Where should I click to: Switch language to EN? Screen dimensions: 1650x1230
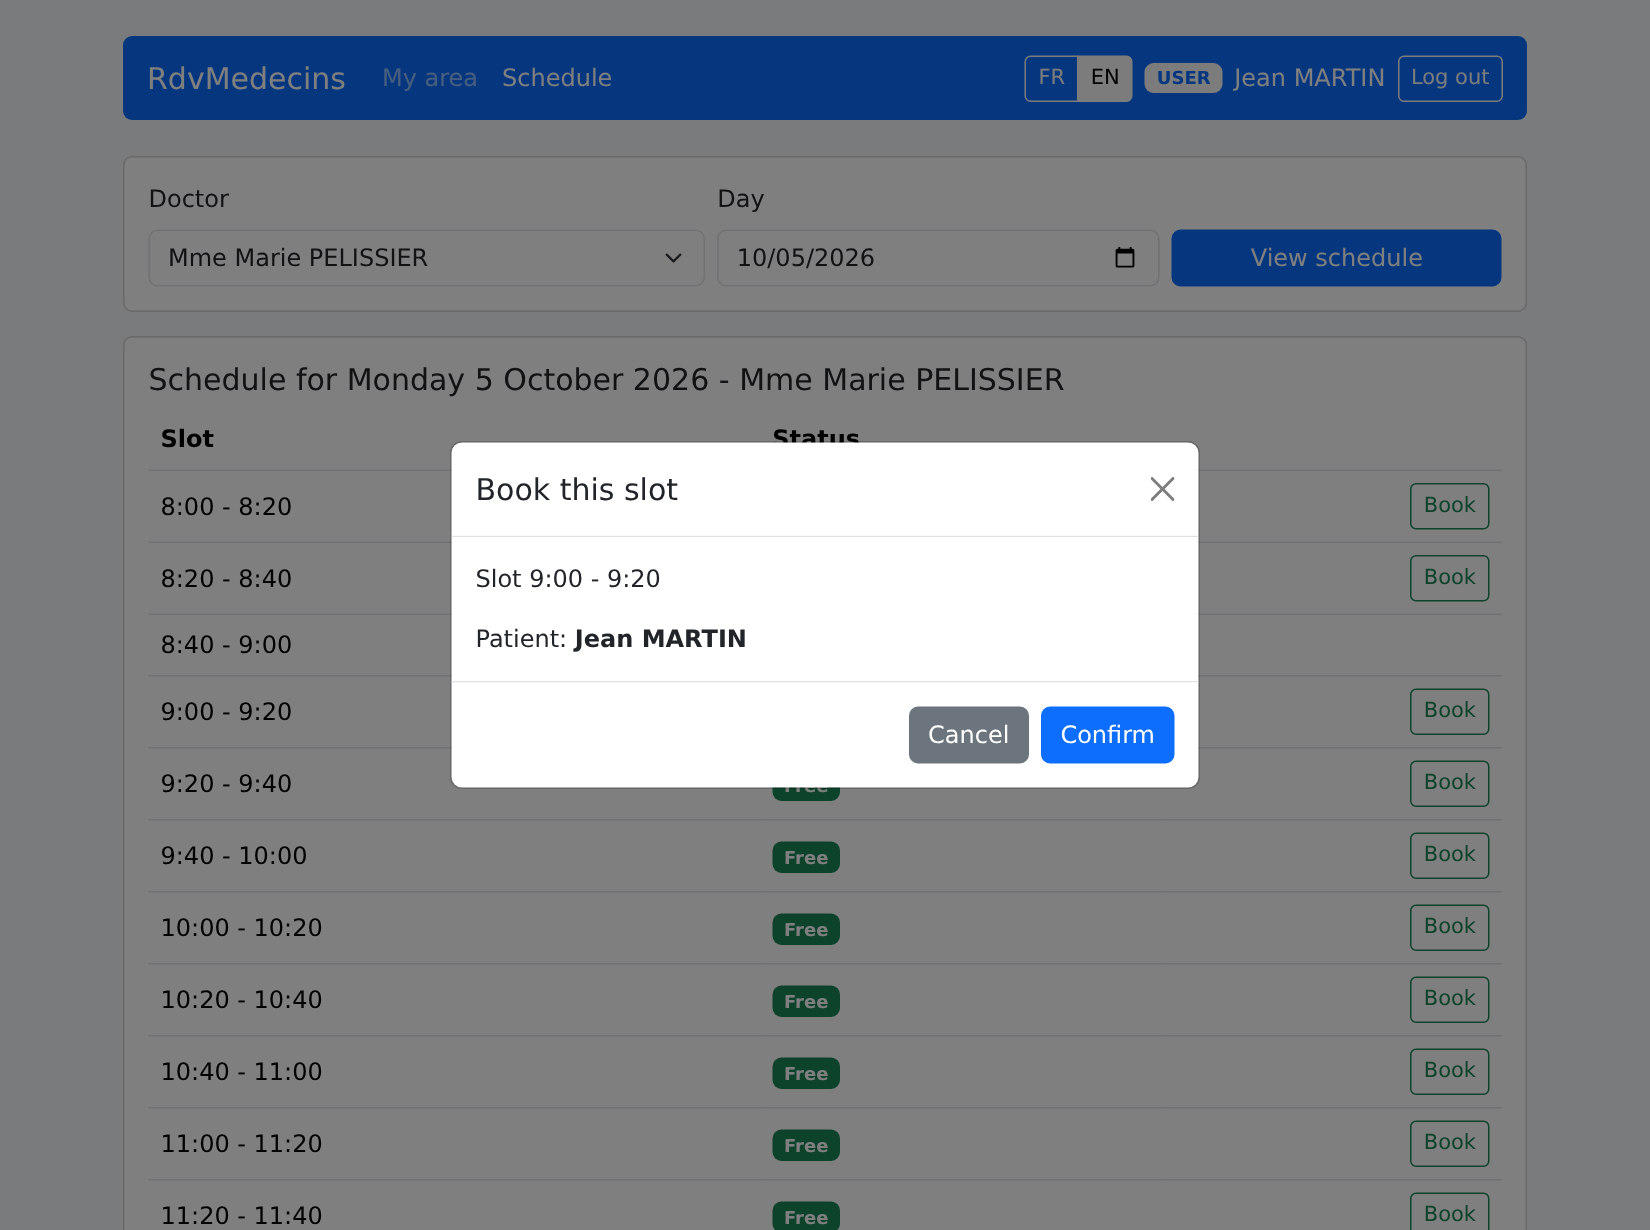(x=1105, y=78)
